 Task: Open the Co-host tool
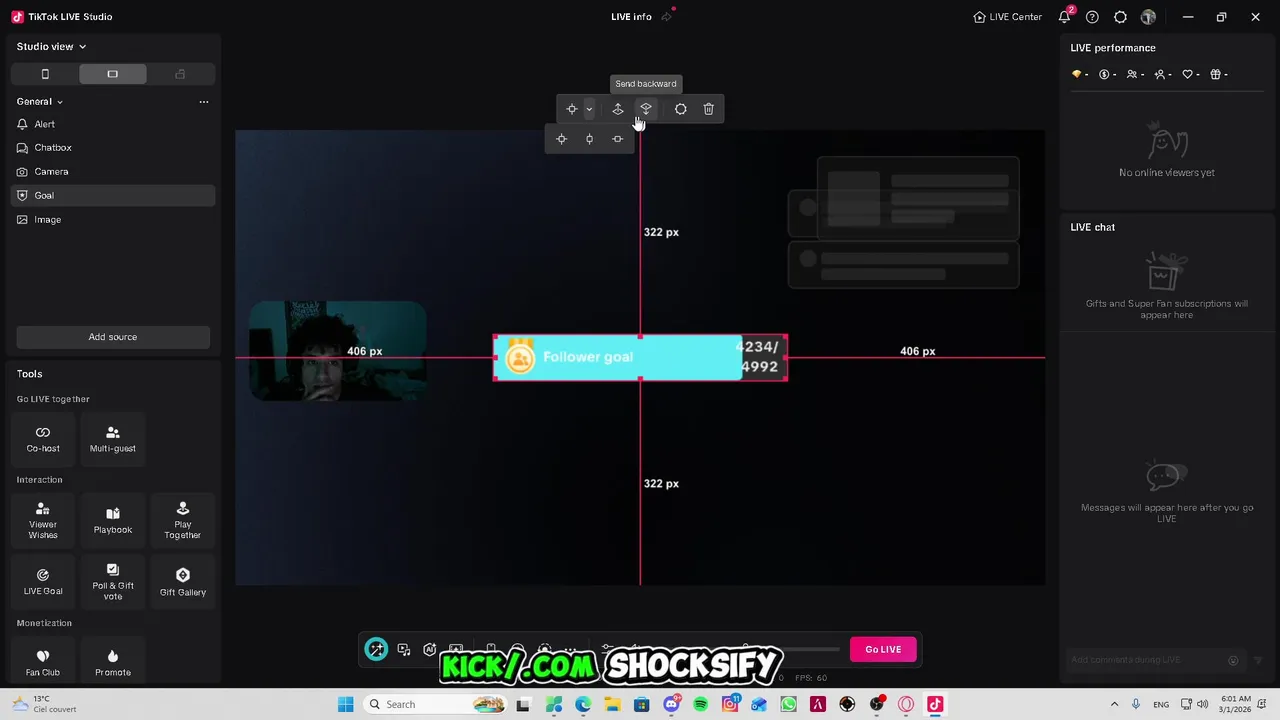43,439
